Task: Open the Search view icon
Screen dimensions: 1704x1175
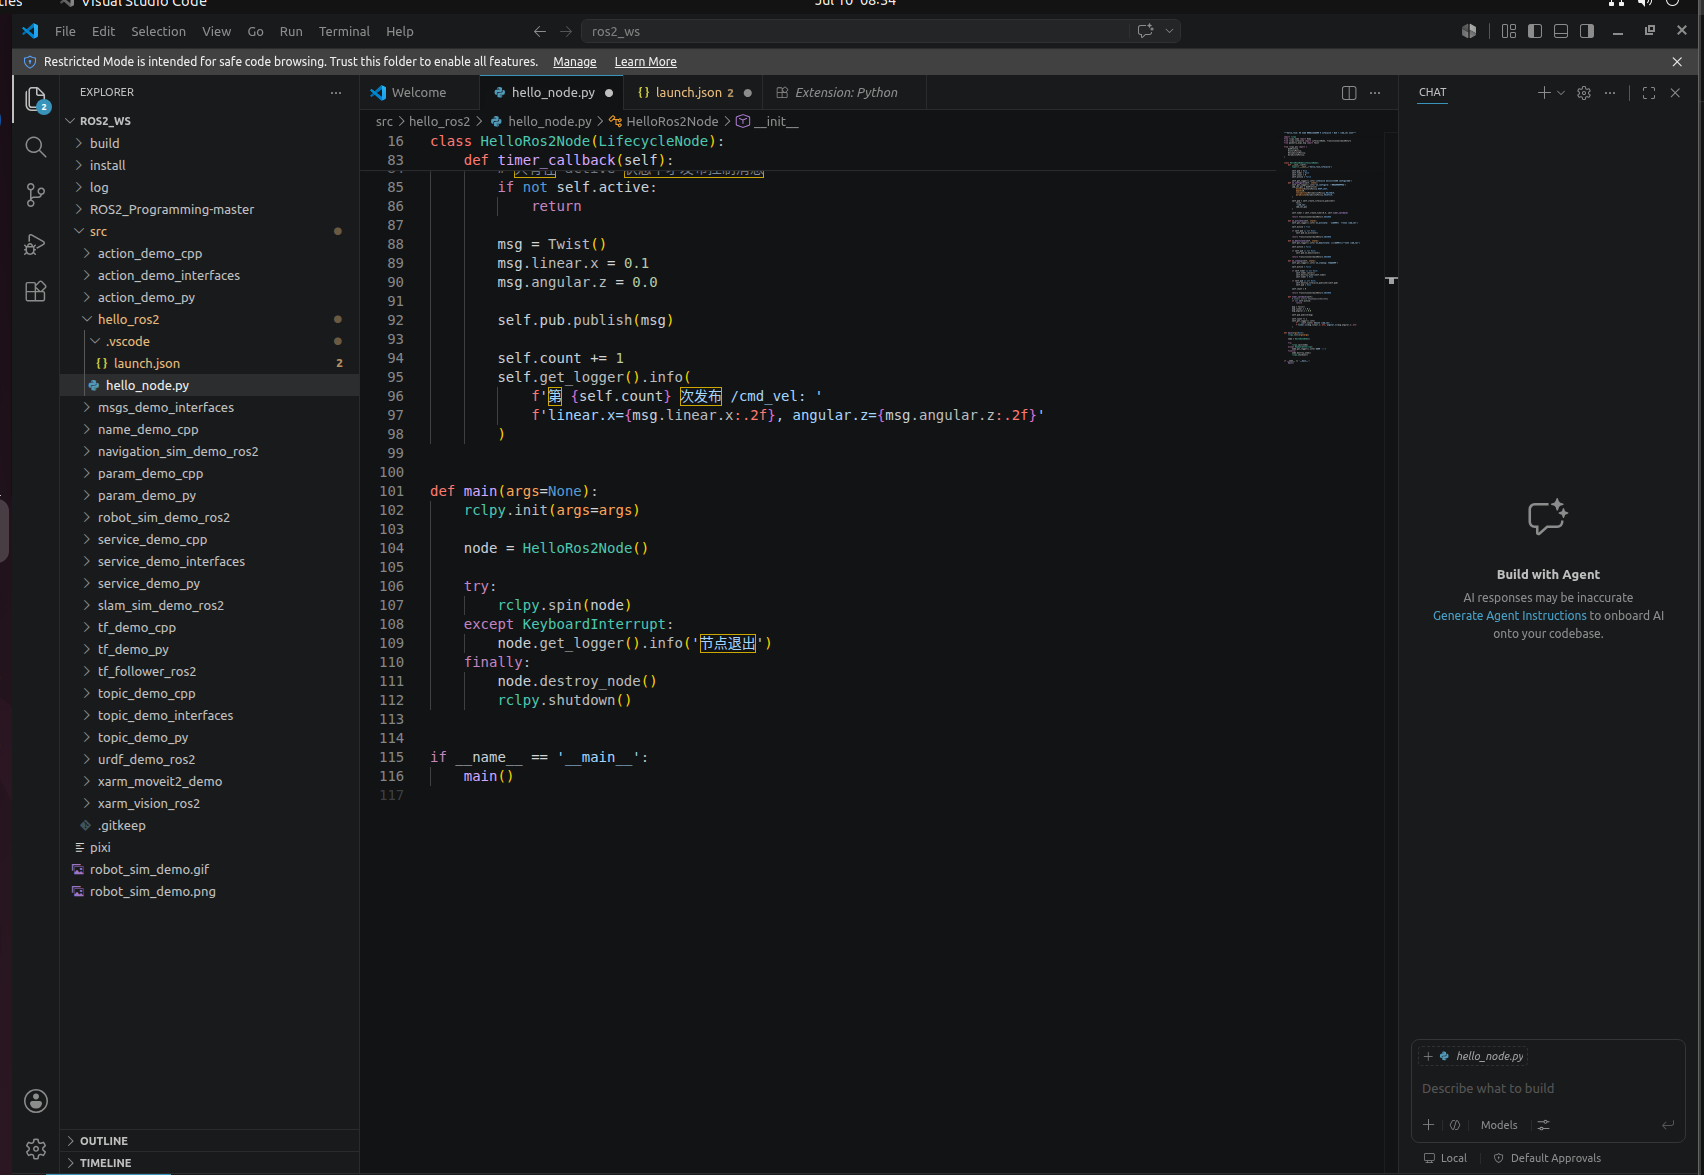Action: [36, 147]
